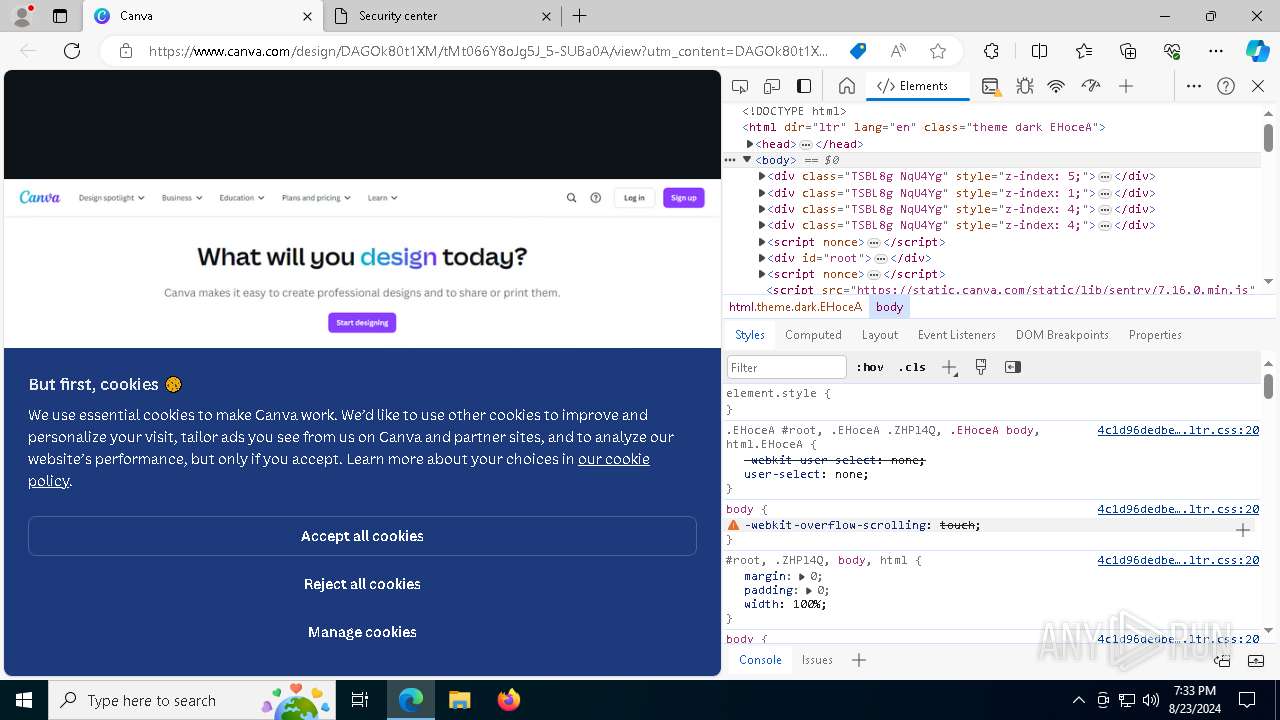Click the browser address bar

click(x=488, y=51)
